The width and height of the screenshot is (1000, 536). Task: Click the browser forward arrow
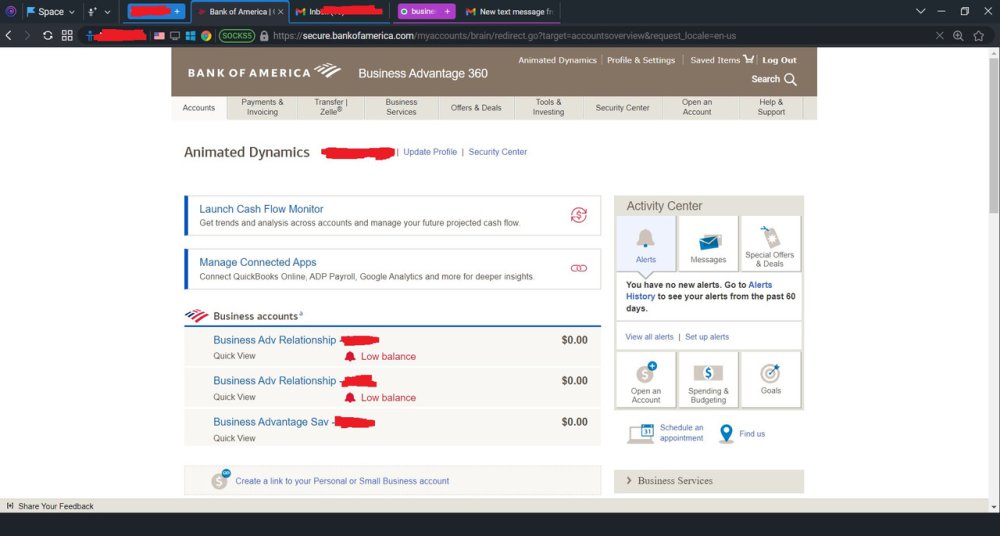27,36
